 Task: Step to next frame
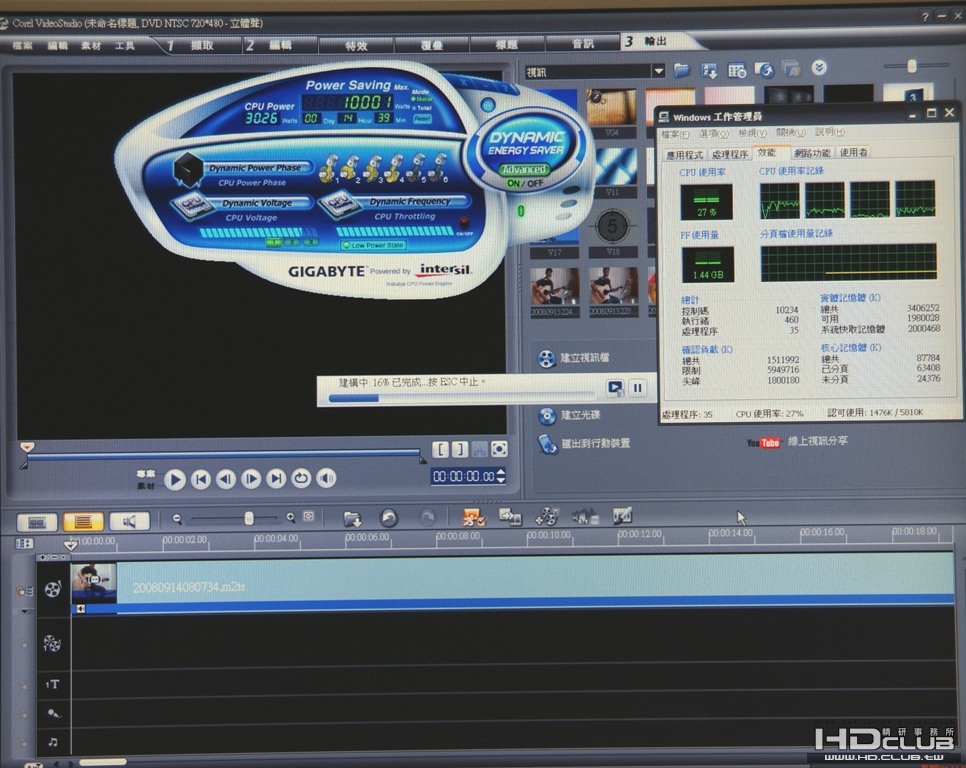click(x=251, y=479)
